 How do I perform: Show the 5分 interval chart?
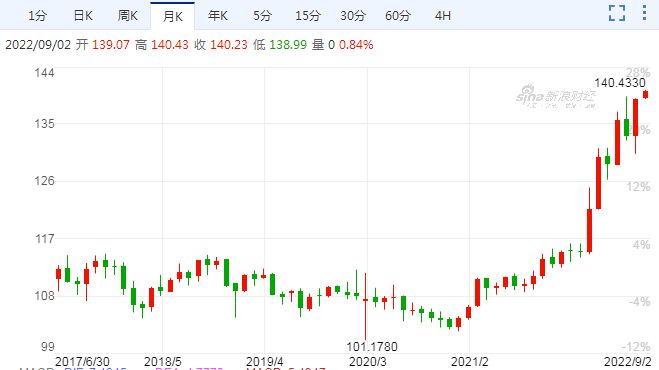click(262, 16)
